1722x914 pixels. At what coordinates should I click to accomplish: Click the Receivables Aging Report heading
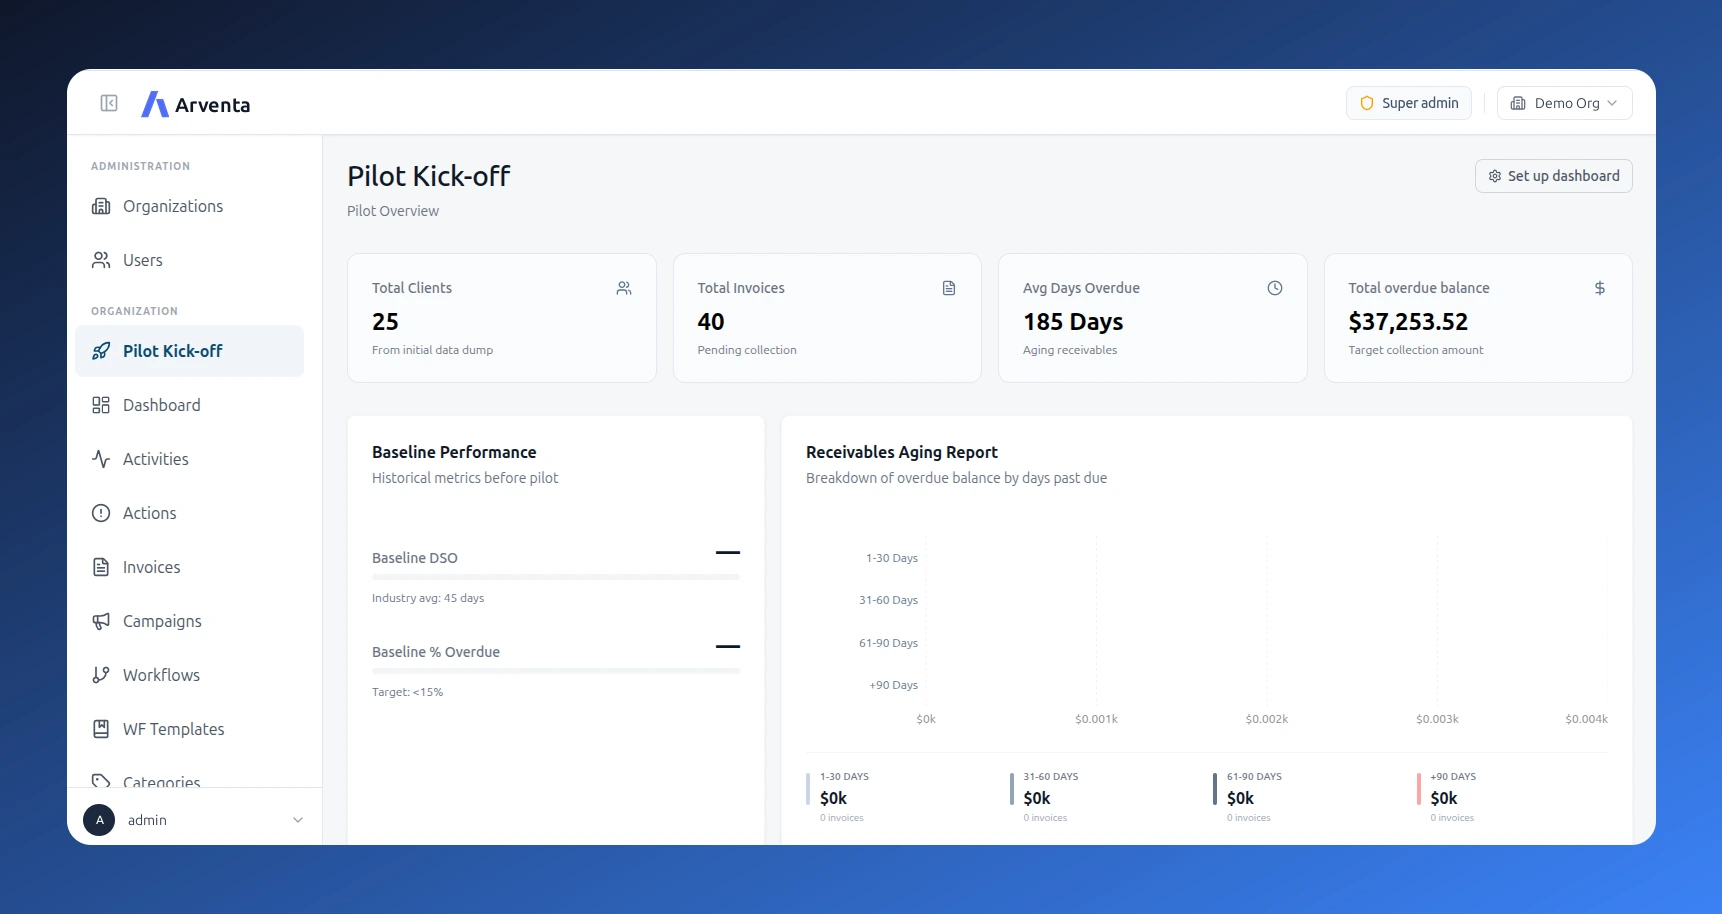pos(902,452)
